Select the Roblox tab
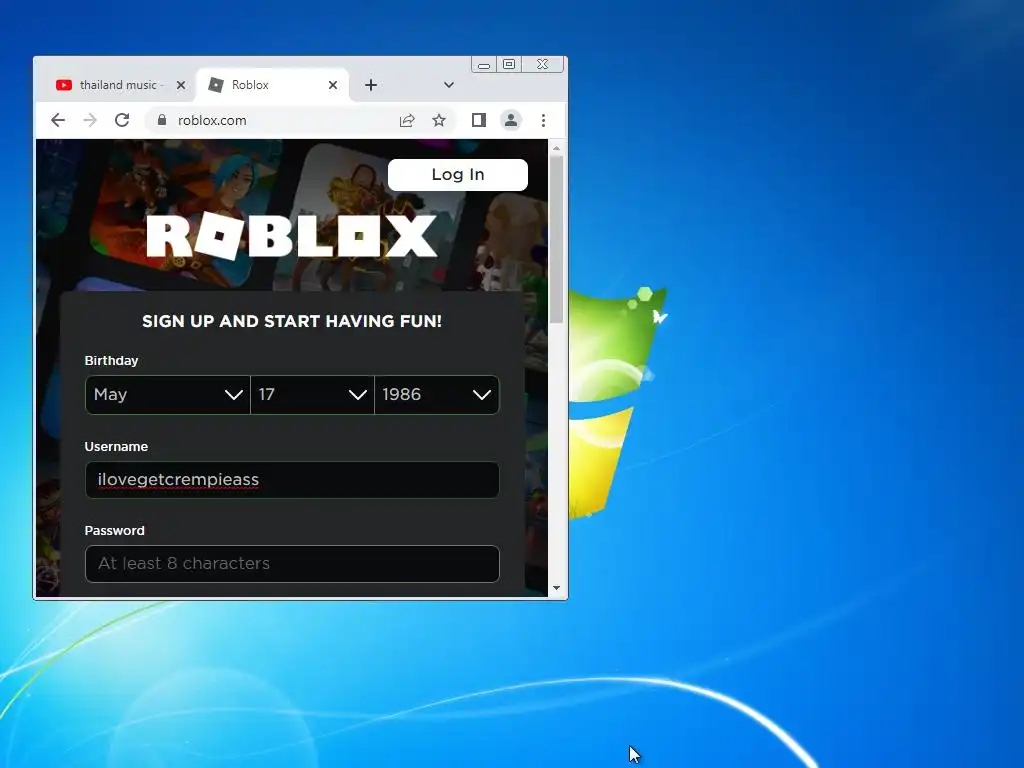Screen dimensions: 1024x768 coord(271,85)
